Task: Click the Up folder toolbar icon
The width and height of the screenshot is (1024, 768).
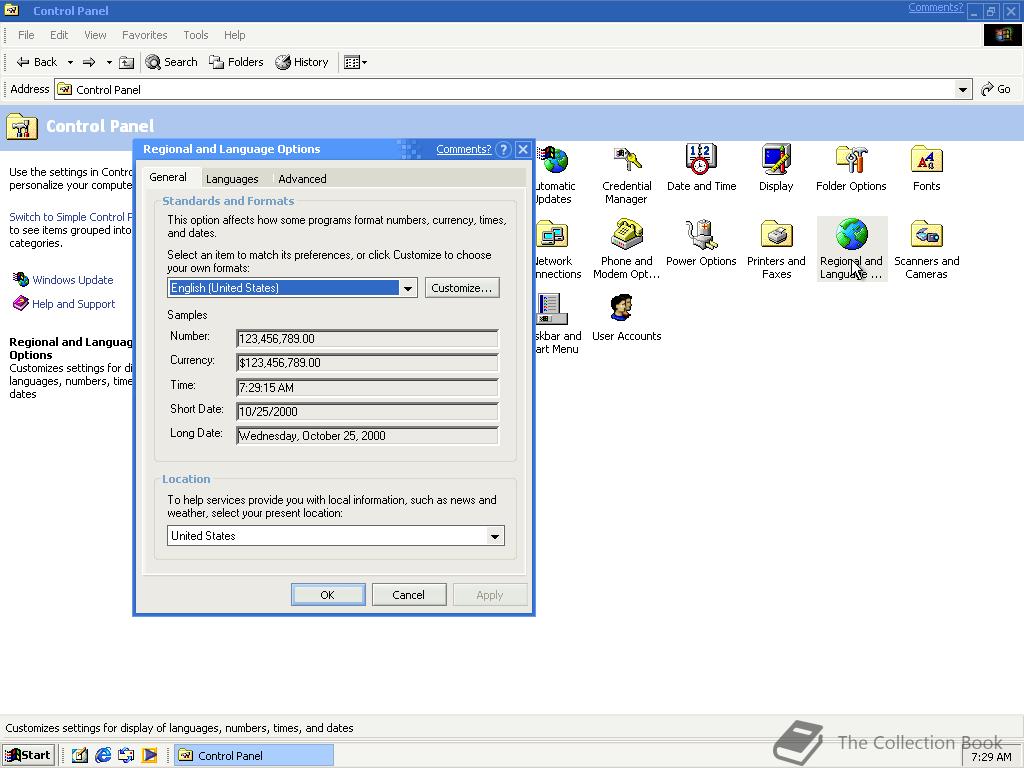Action: click(127, 62)
